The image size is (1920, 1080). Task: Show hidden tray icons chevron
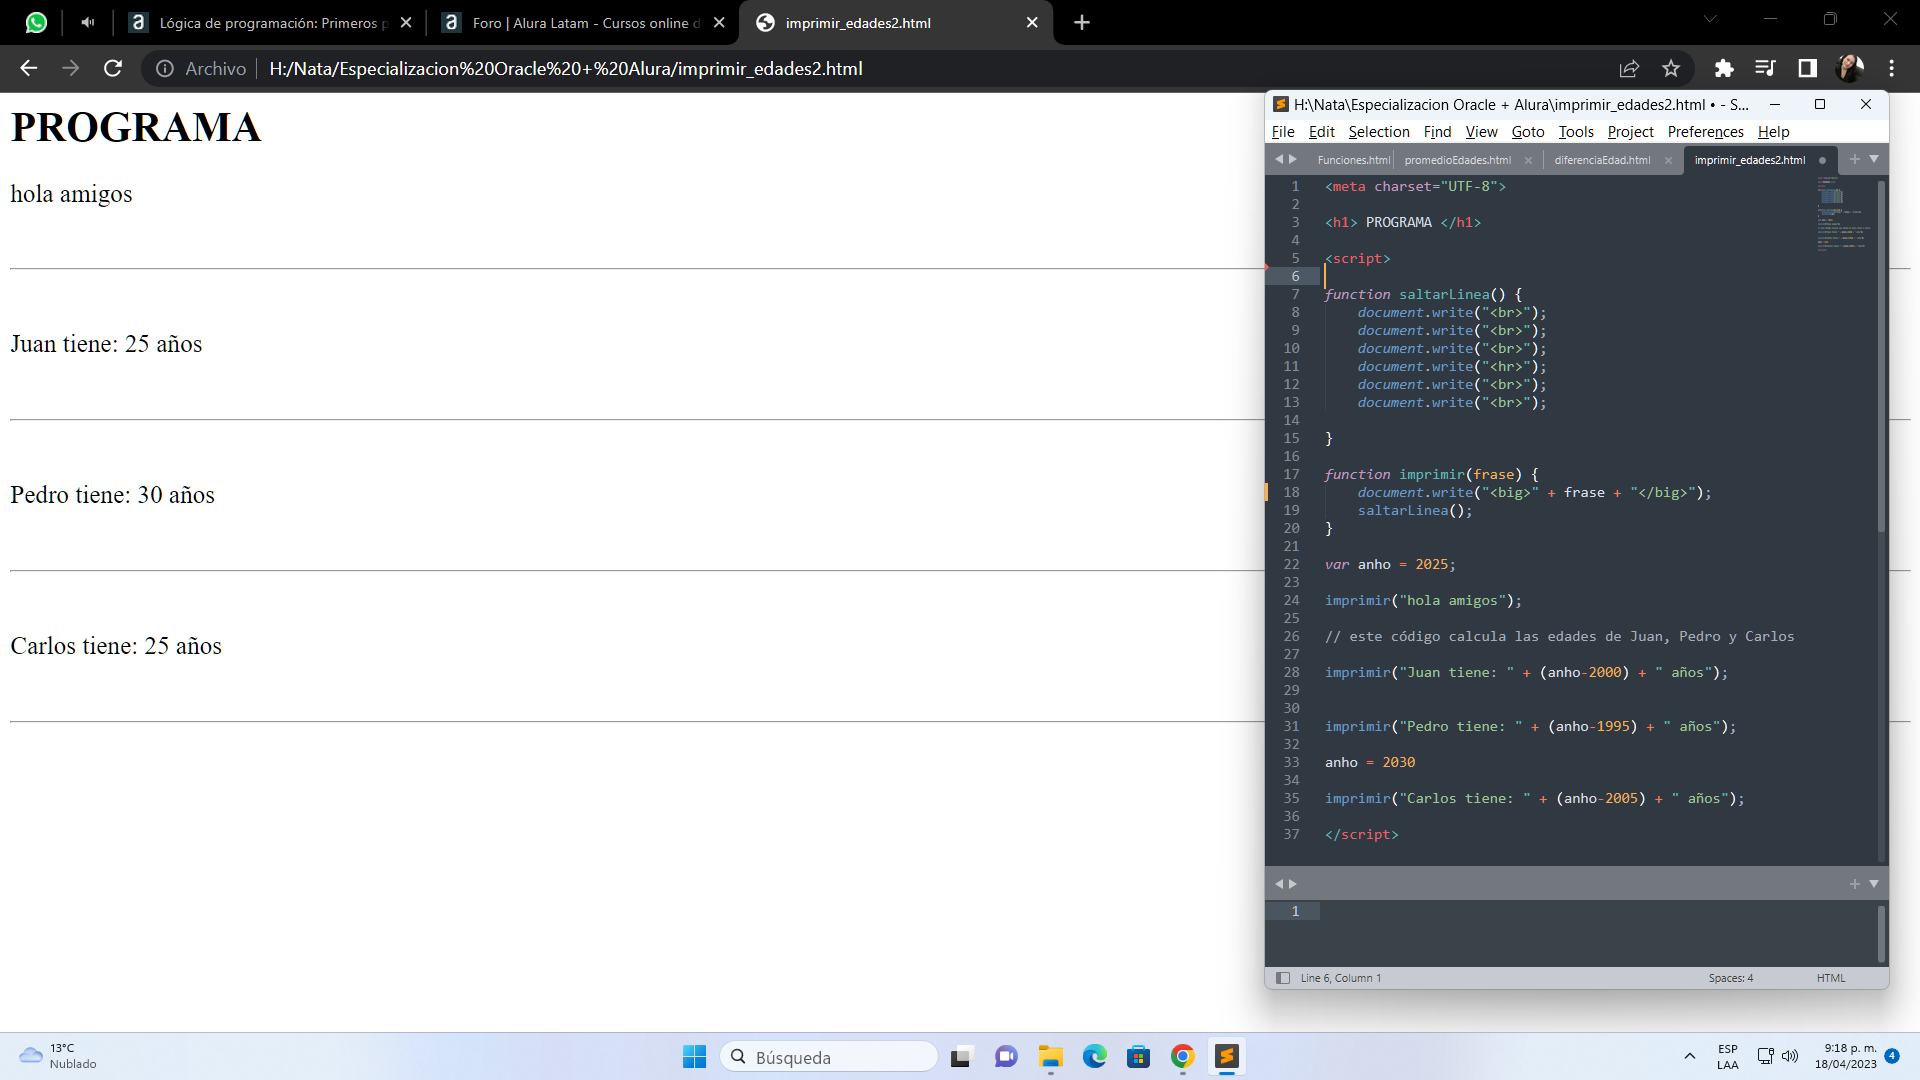1689,1056
